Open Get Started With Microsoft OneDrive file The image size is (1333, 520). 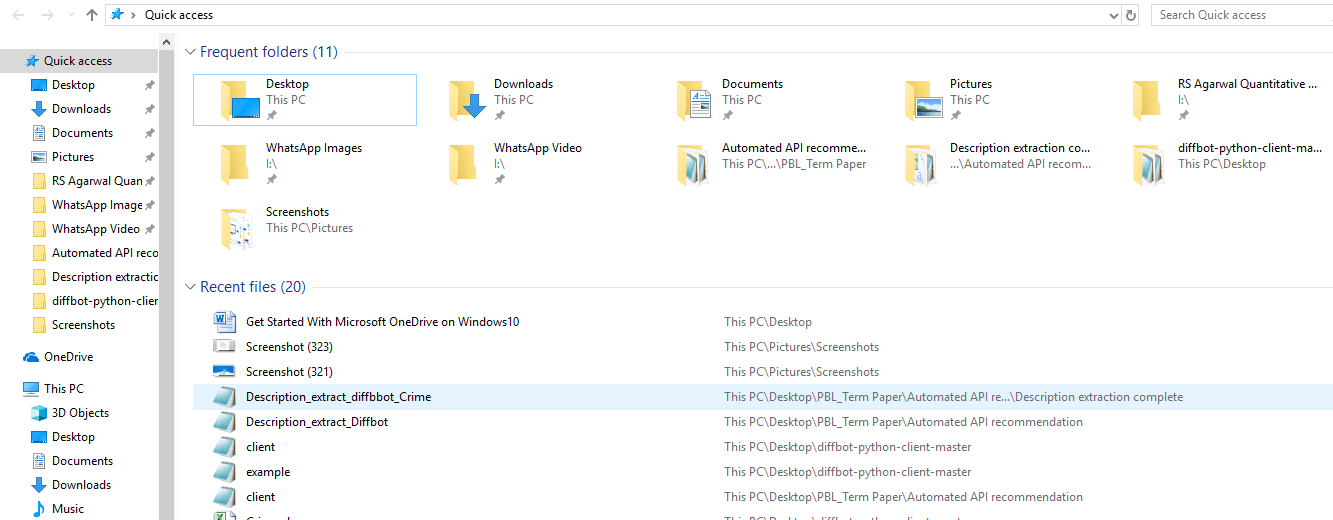pyautogui.click(x=382, y=322)
